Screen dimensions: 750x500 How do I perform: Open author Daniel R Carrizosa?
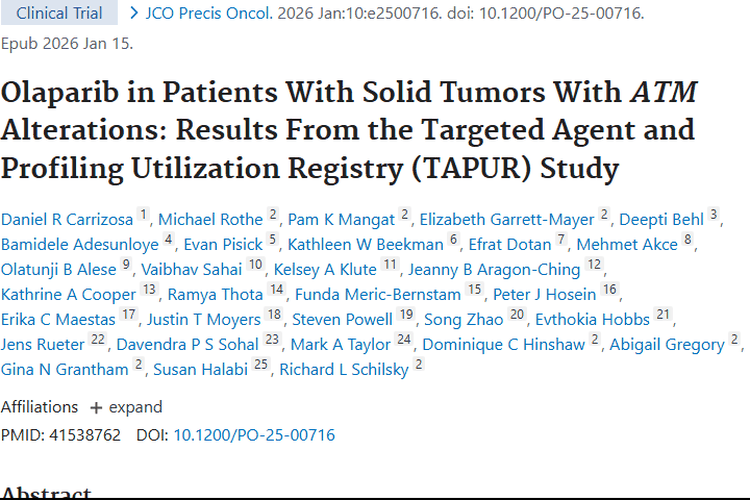66,219
